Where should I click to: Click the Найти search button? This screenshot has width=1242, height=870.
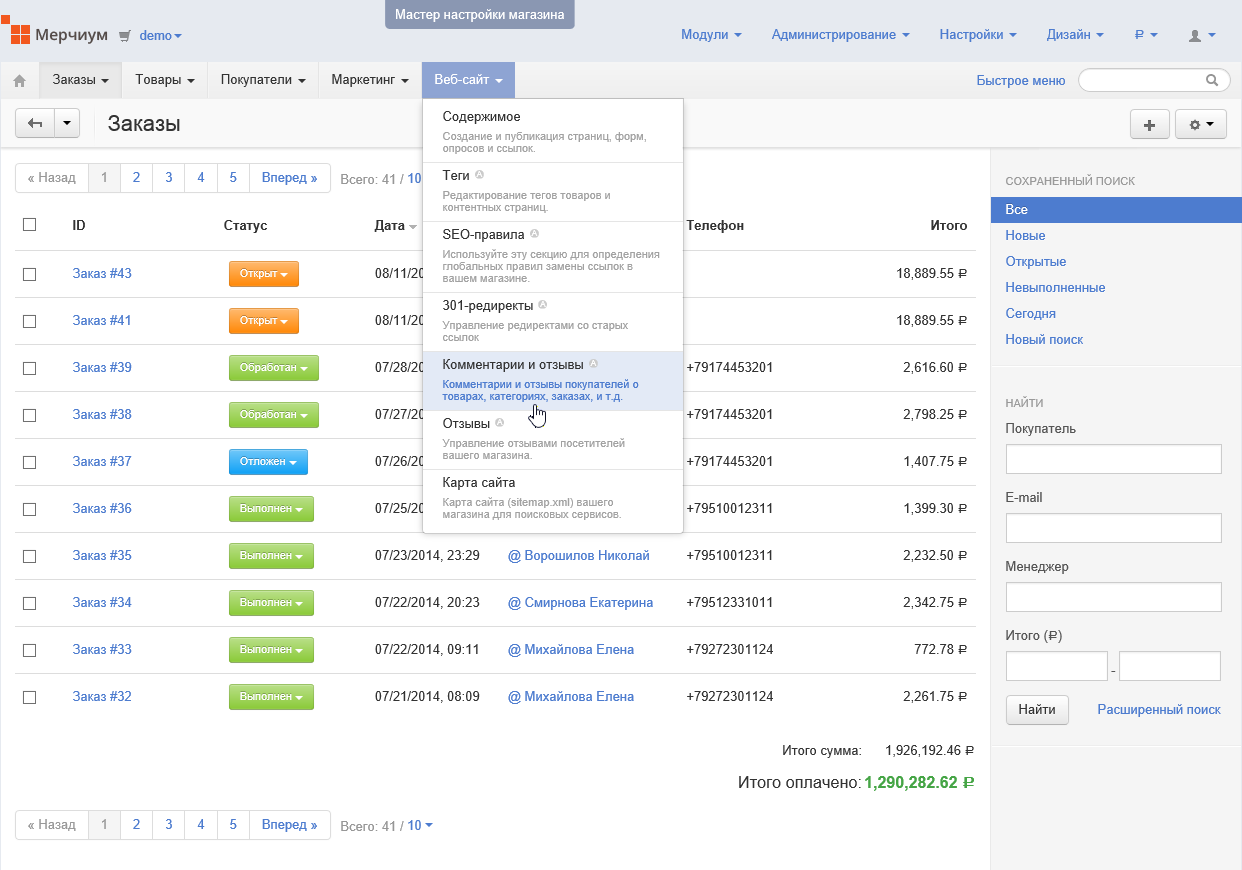coord(1037,709)
